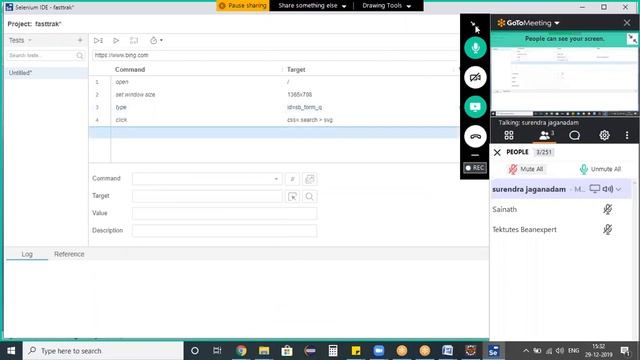Viewport: 640px width, 360px height.
Task: Toggle Sainath's muted microphone icon
Action: coord(607,209)
